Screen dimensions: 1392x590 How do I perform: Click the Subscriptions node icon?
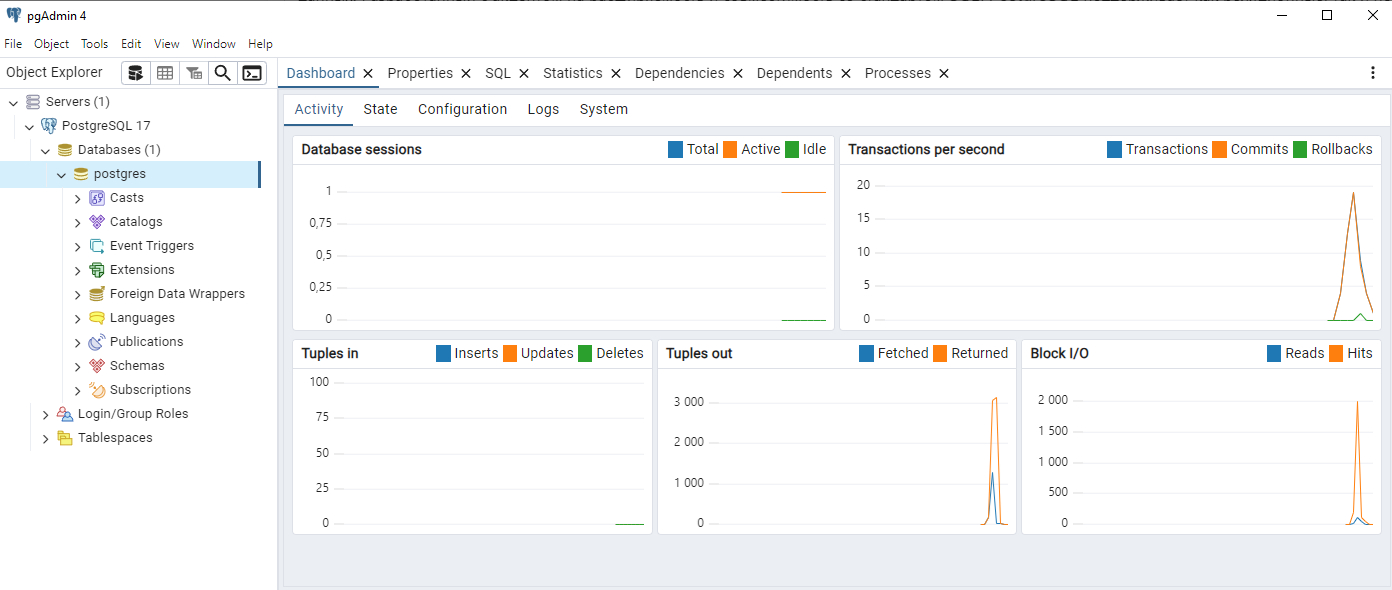click(97, 390)
